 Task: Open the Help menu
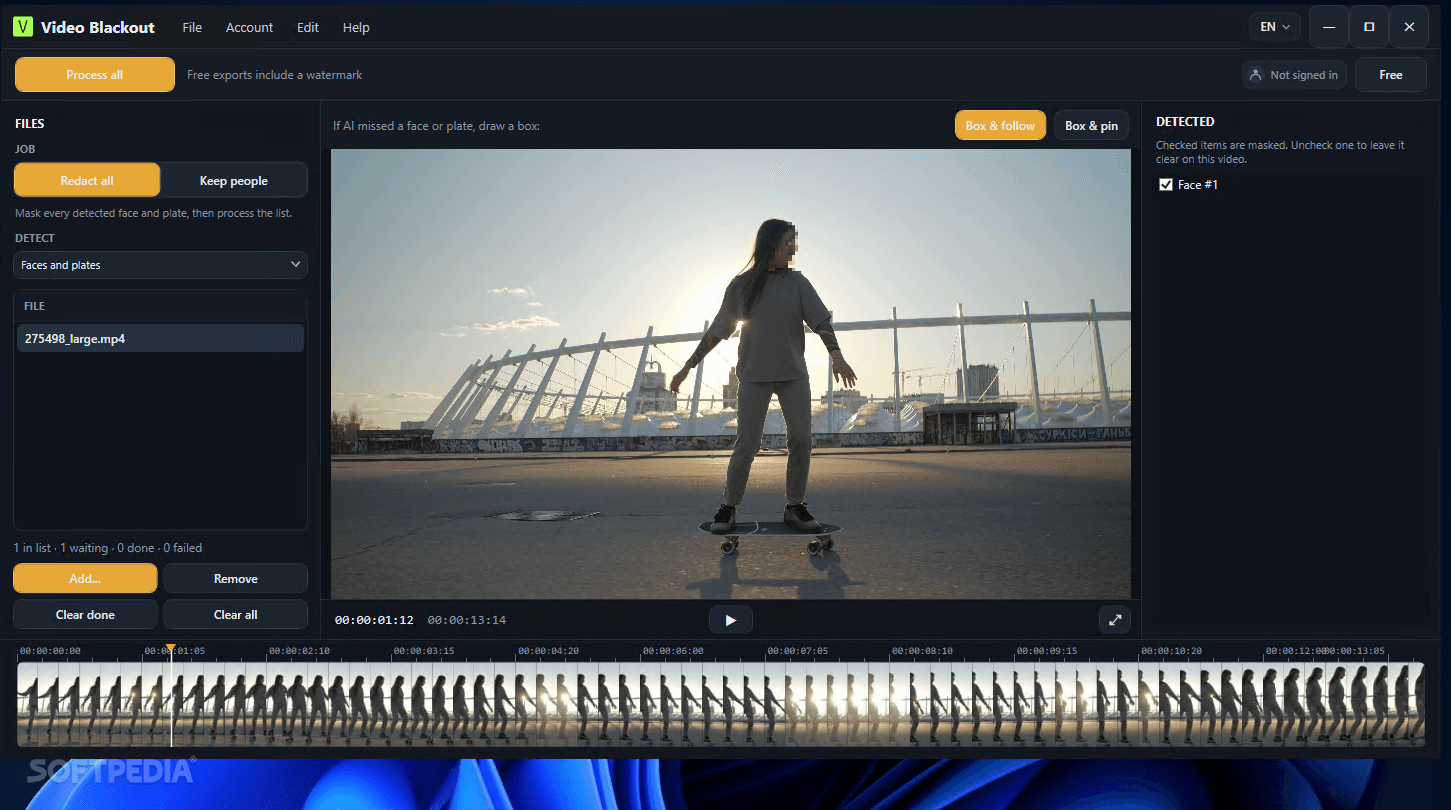(356, 28)
